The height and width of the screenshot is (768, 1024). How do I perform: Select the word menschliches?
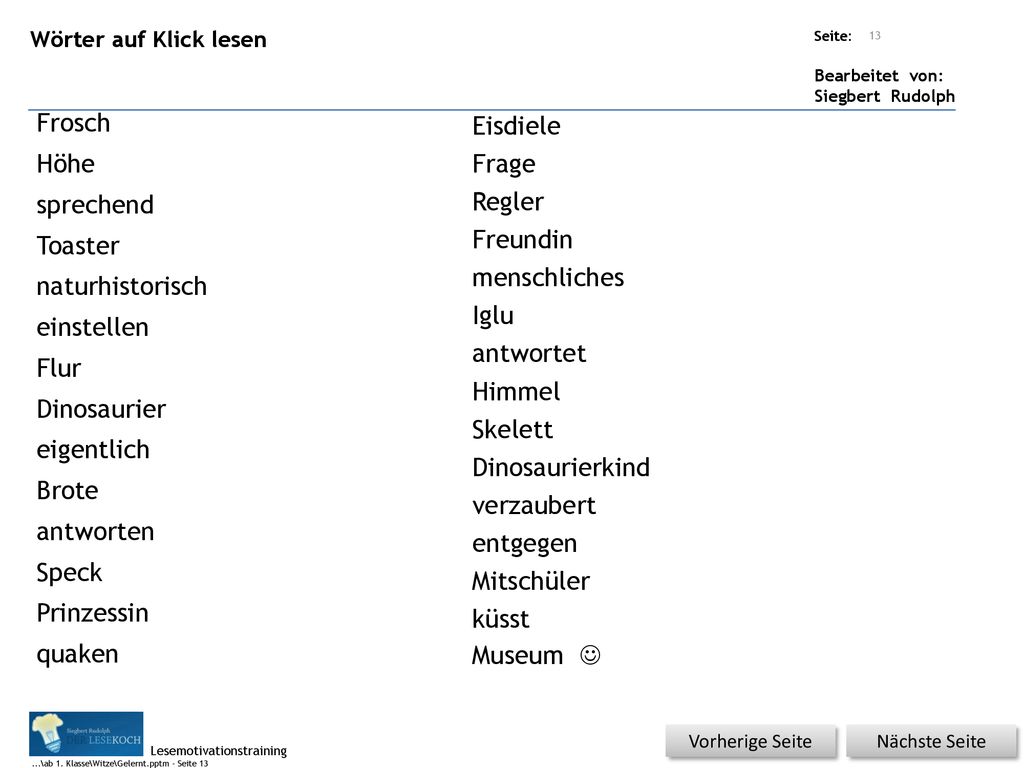548,278
